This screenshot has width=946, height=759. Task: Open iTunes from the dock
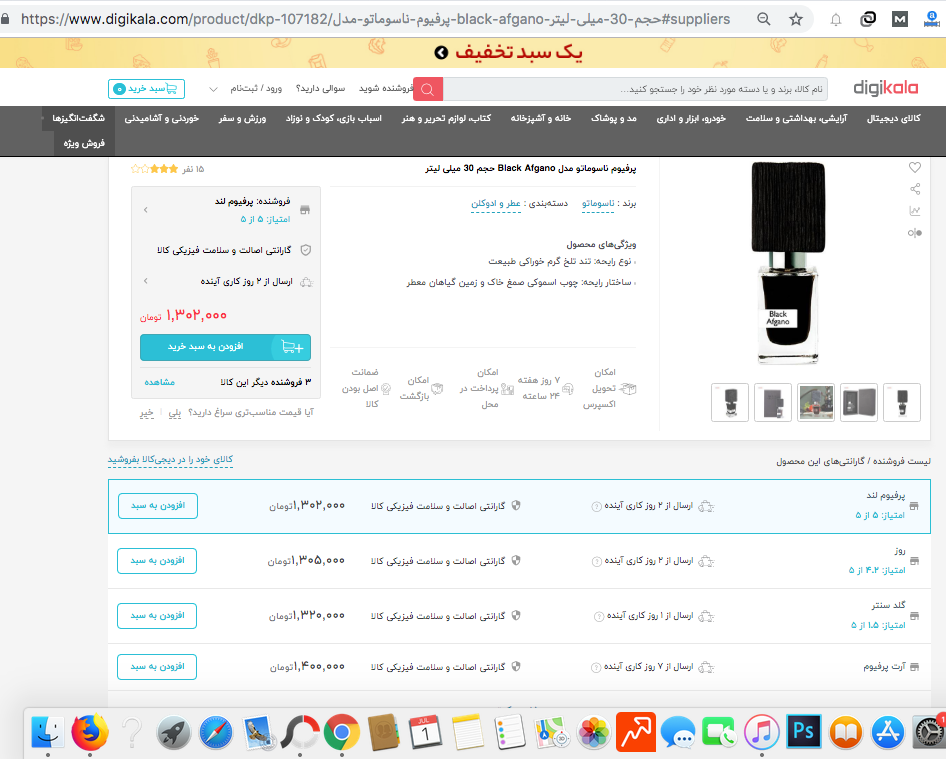click(761, 732)
